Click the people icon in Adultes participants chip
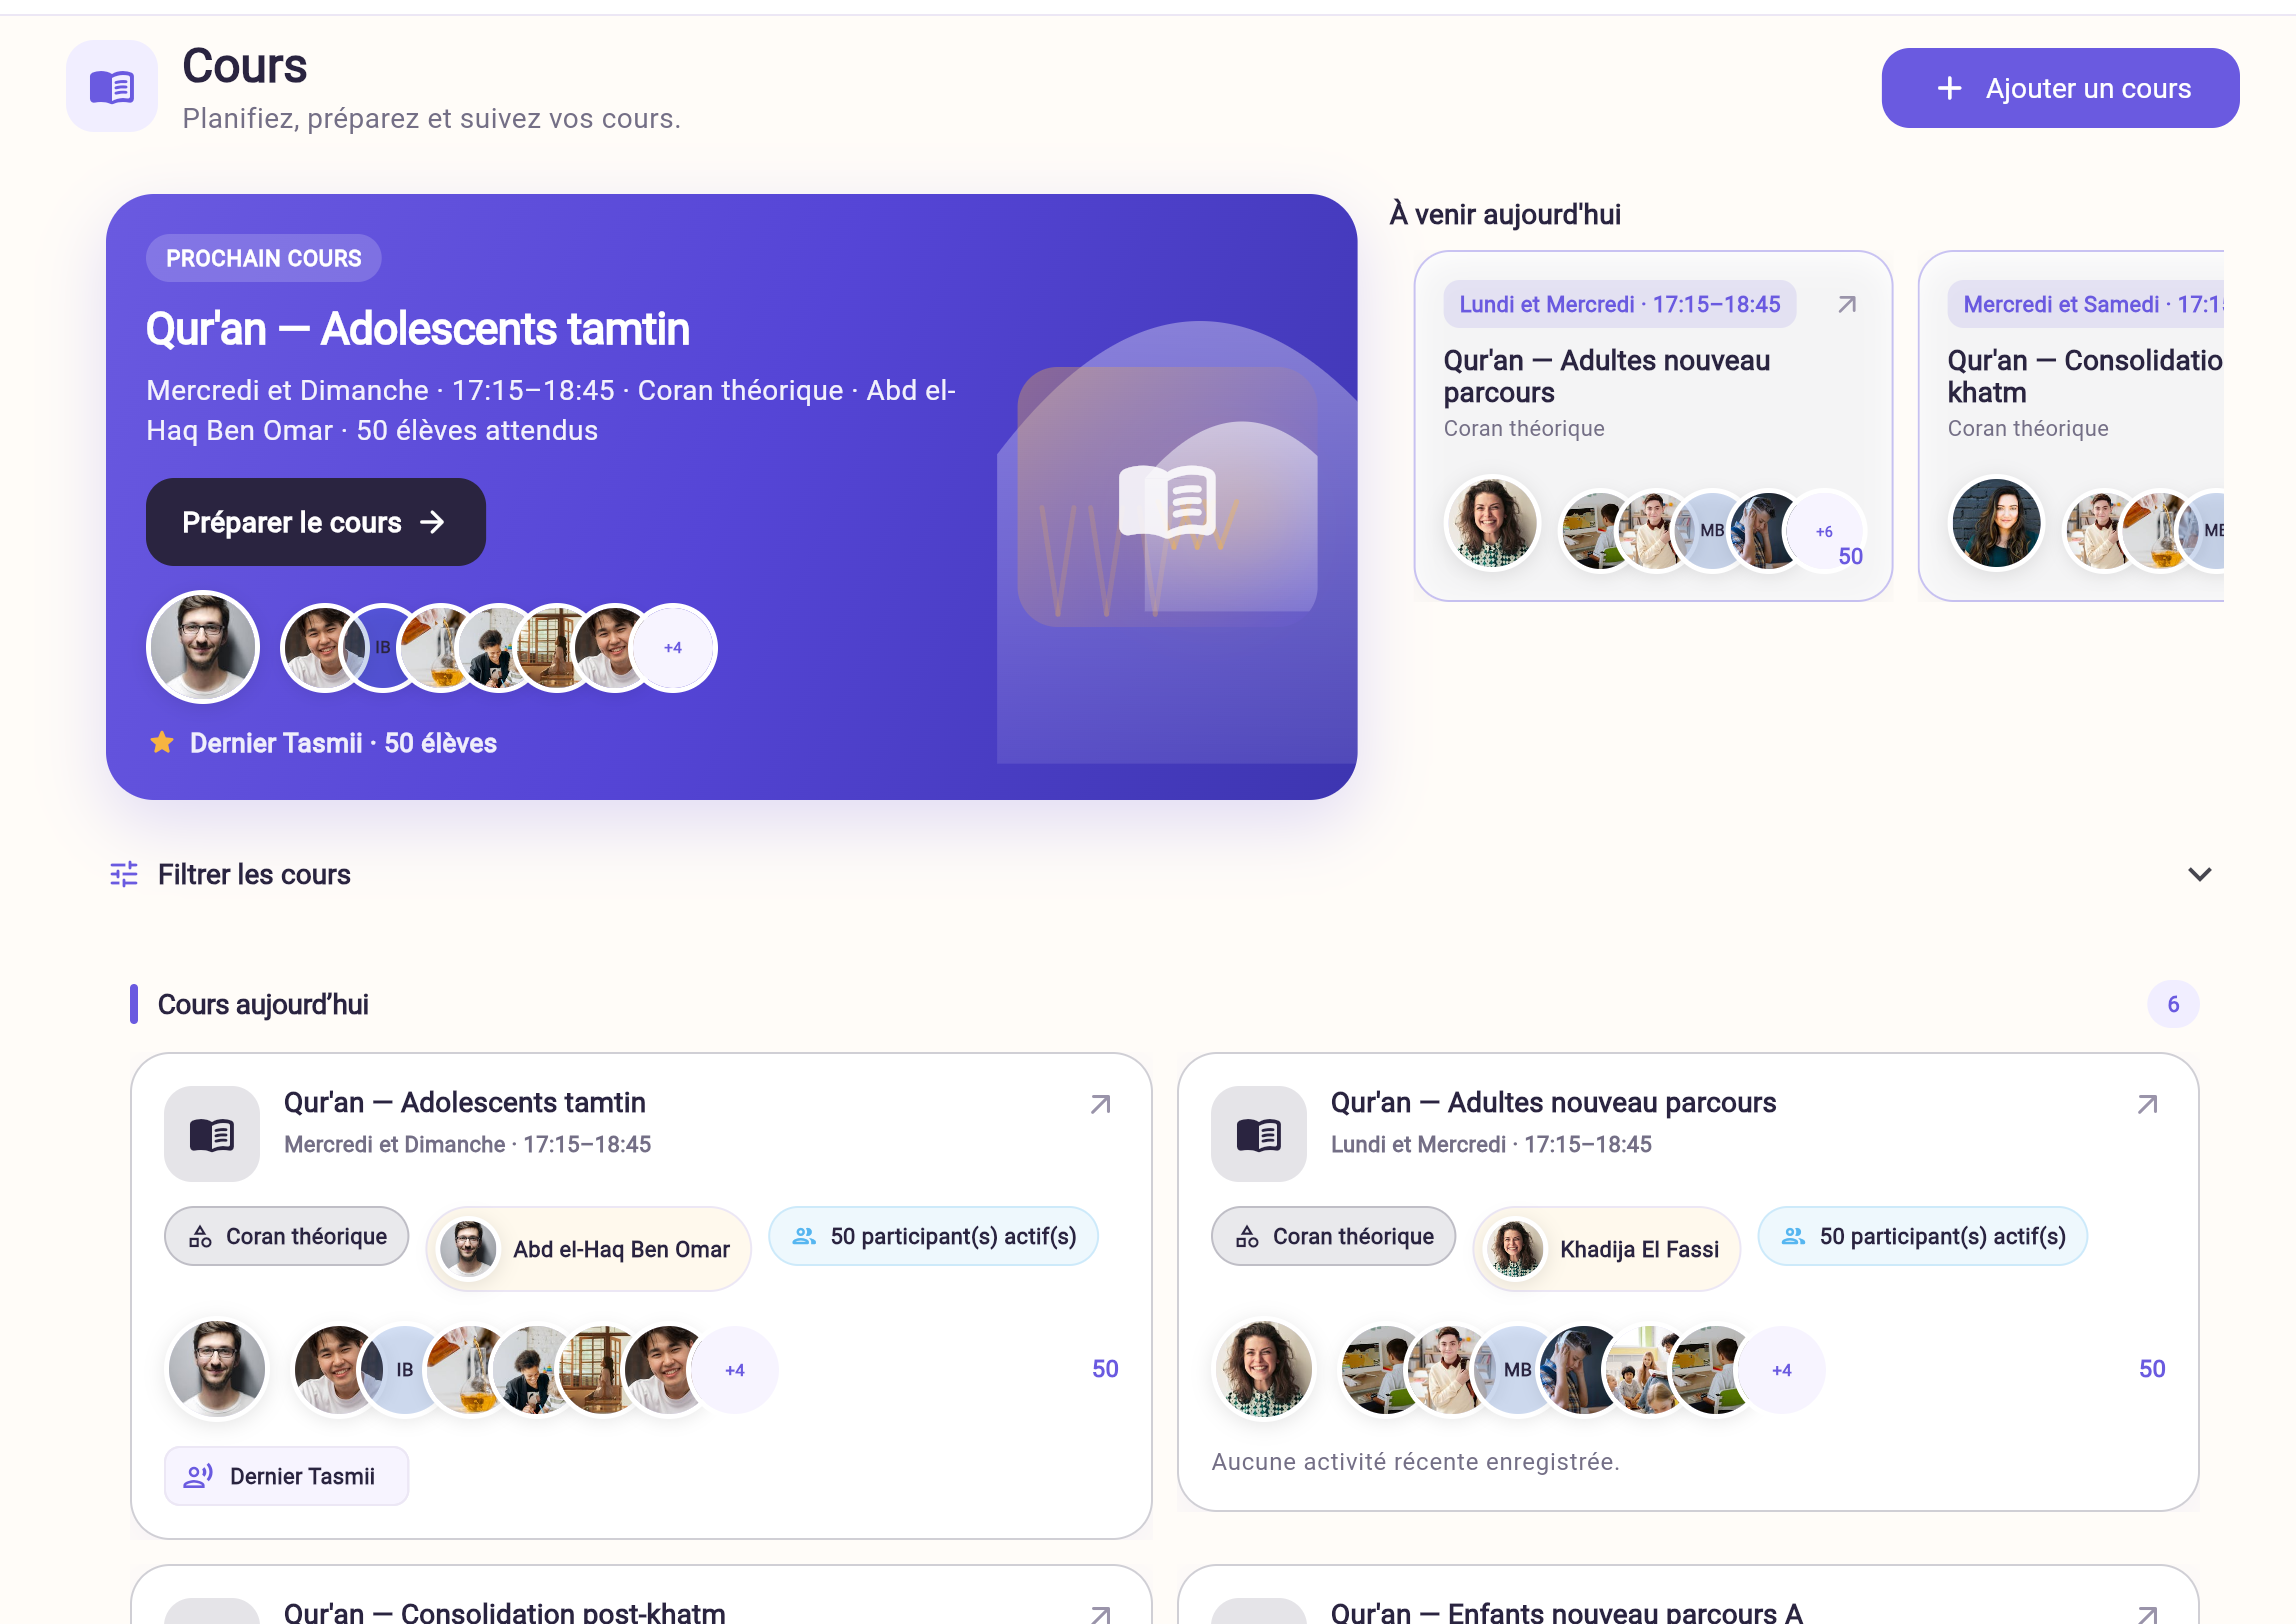Viewport: 2296px width, 1624px height. click(x=1794, y=1236)
